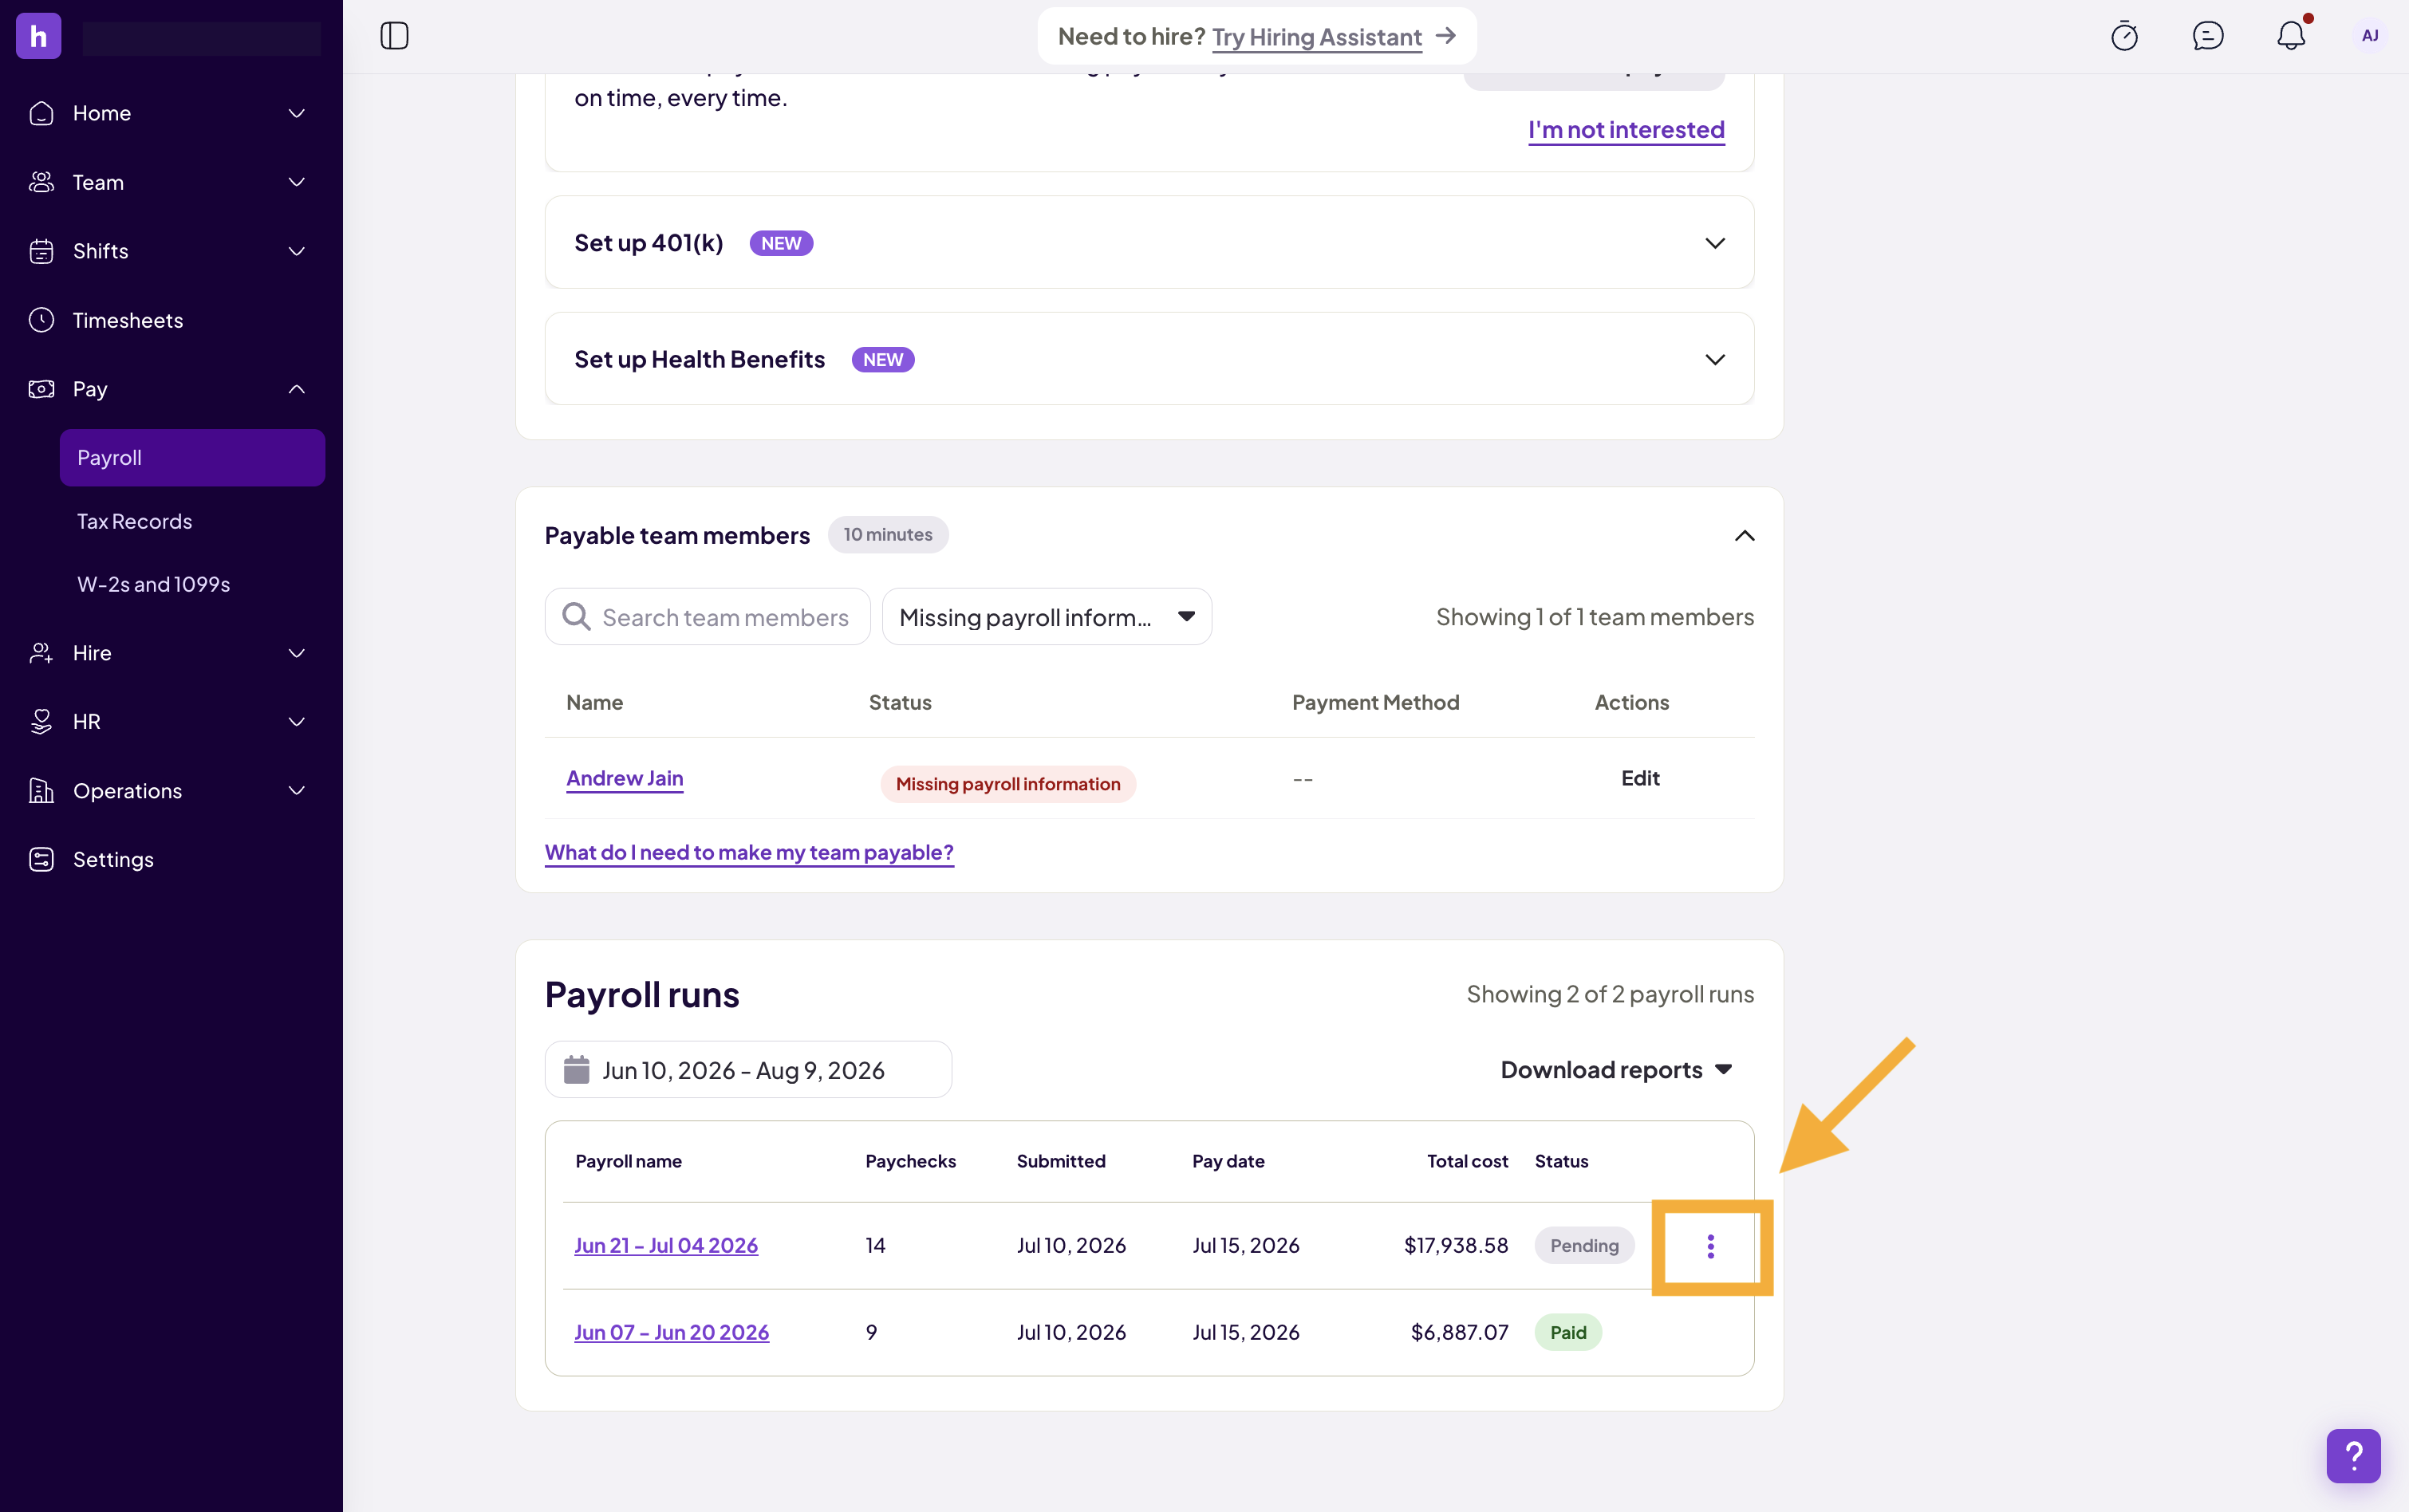Click the Jun 10 – Aug 9 date range field
The width and height of the screenshot is (2409, 1512).
(747, 1069)
